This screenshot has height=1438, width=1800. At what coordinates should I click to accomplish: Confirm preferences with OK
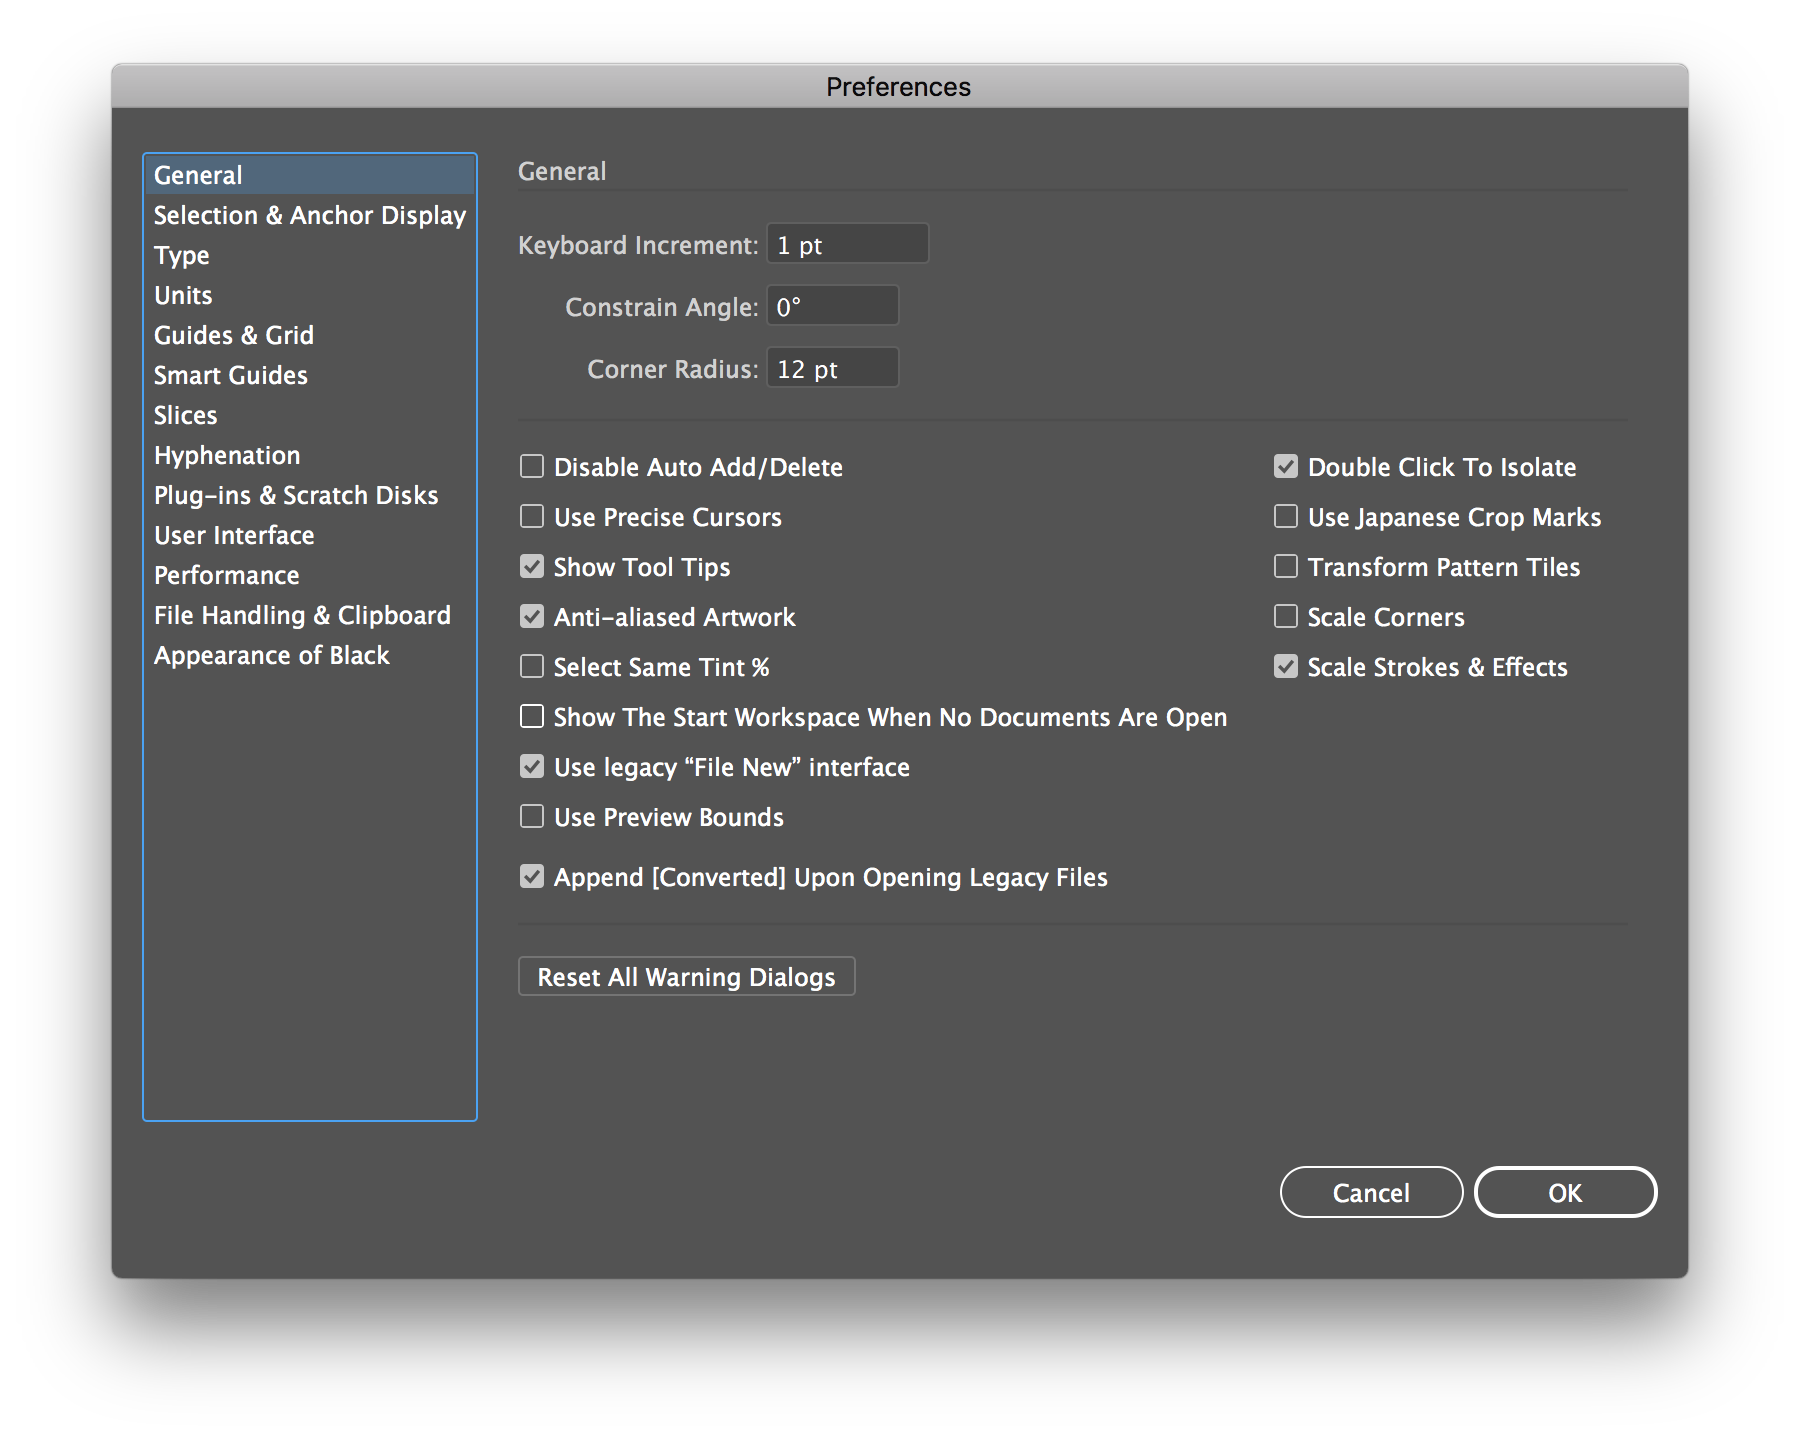click(1565, 1192)
